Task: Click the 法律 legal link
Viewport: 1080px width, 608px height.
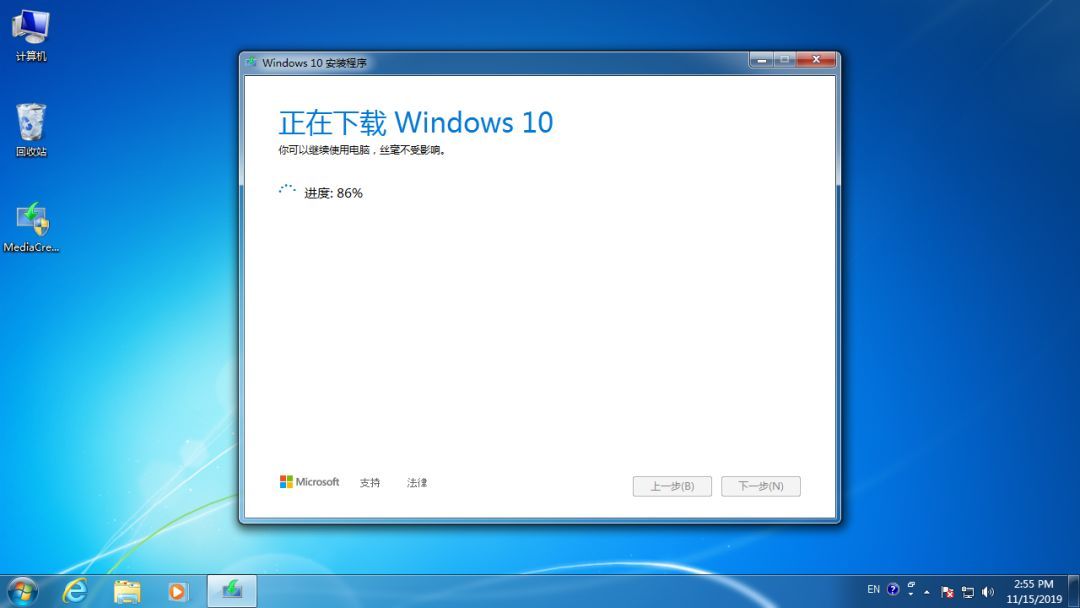Action: tap(417, 482)
